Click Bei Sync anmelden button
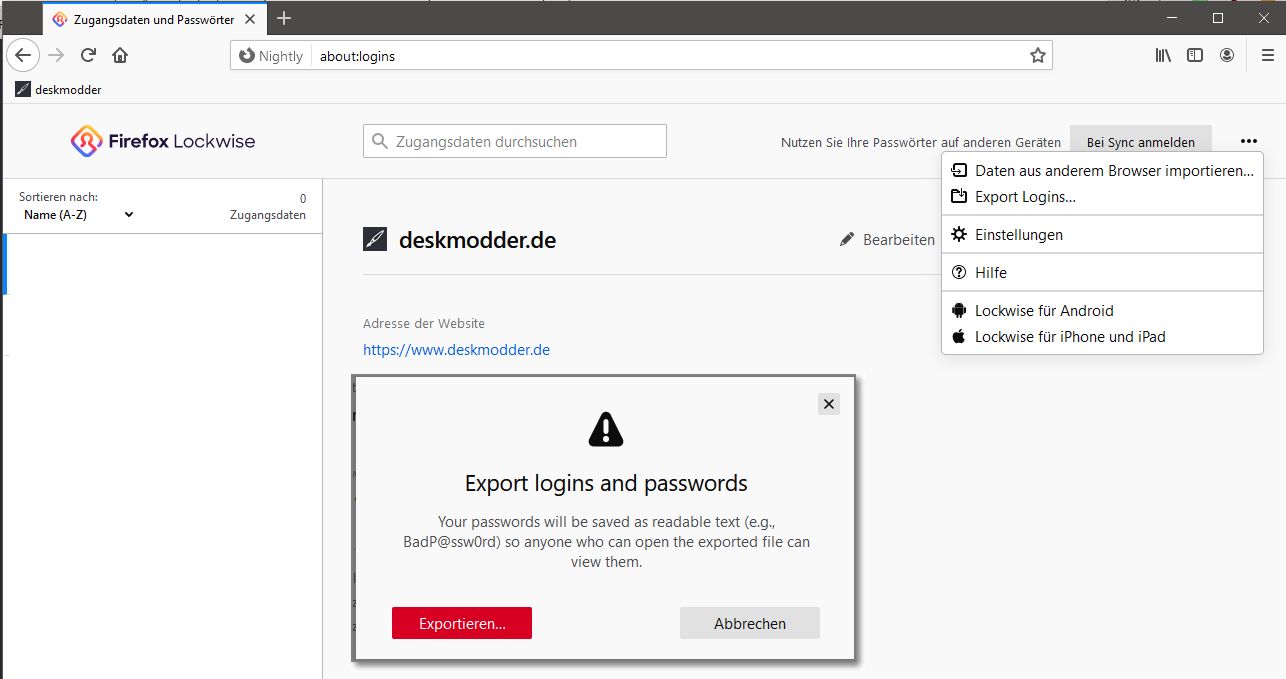The image size is (1286, 679). (x=1141, y=142)
